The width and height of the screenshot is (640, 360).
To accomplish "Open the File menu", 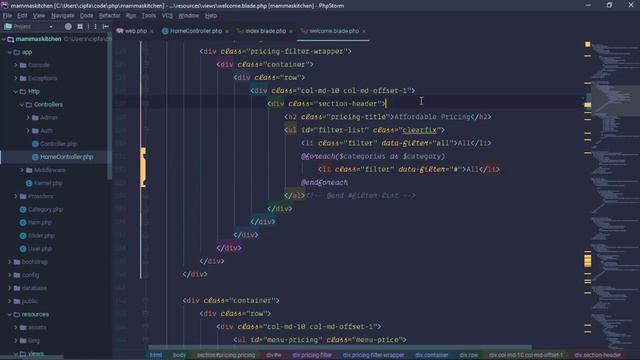I will point(7,16).
